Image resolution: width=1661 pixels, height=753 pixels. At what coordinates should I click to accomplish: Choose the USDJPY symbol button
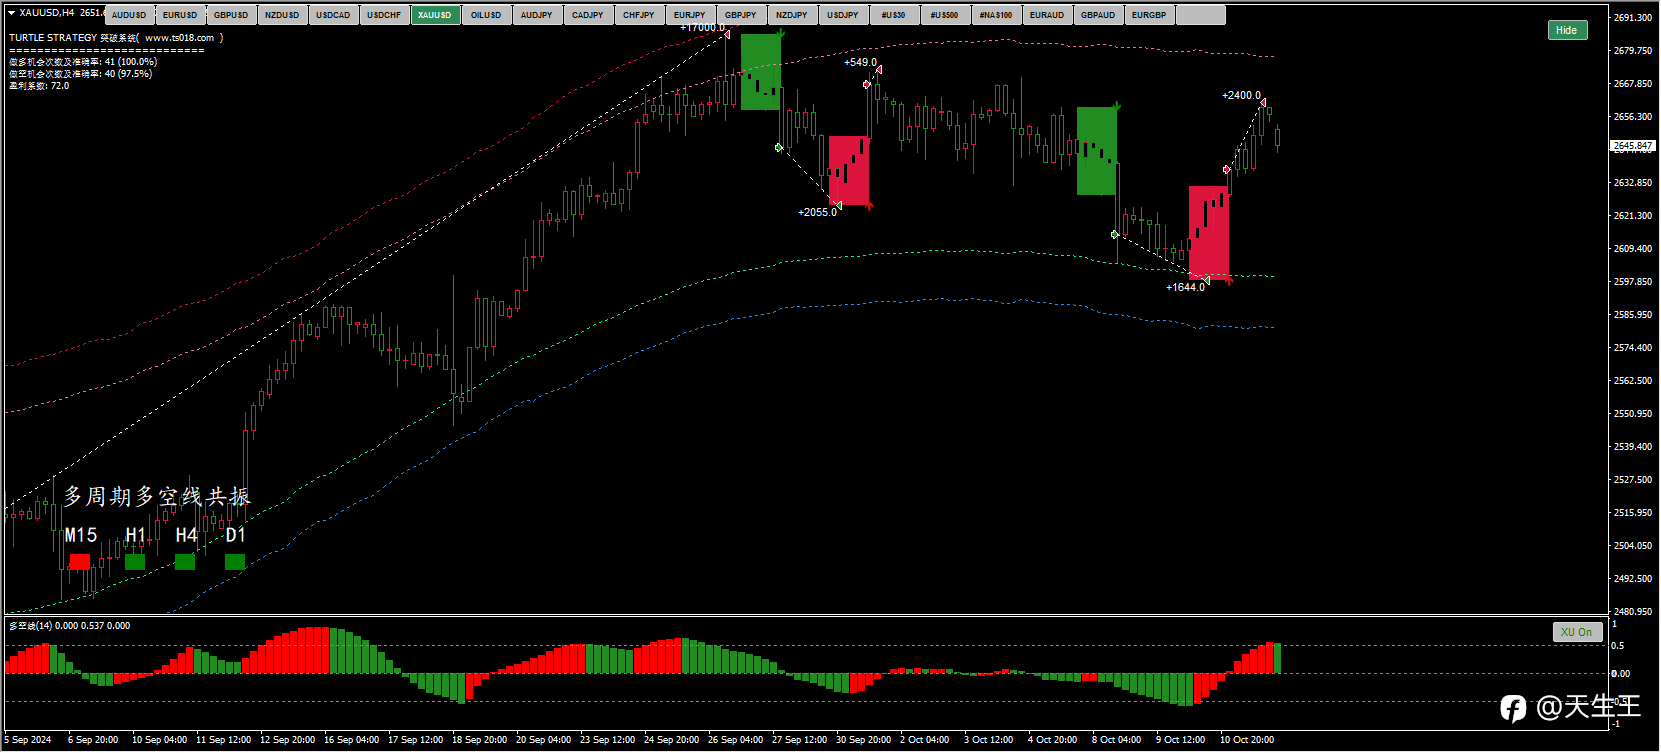pos(843,15)
